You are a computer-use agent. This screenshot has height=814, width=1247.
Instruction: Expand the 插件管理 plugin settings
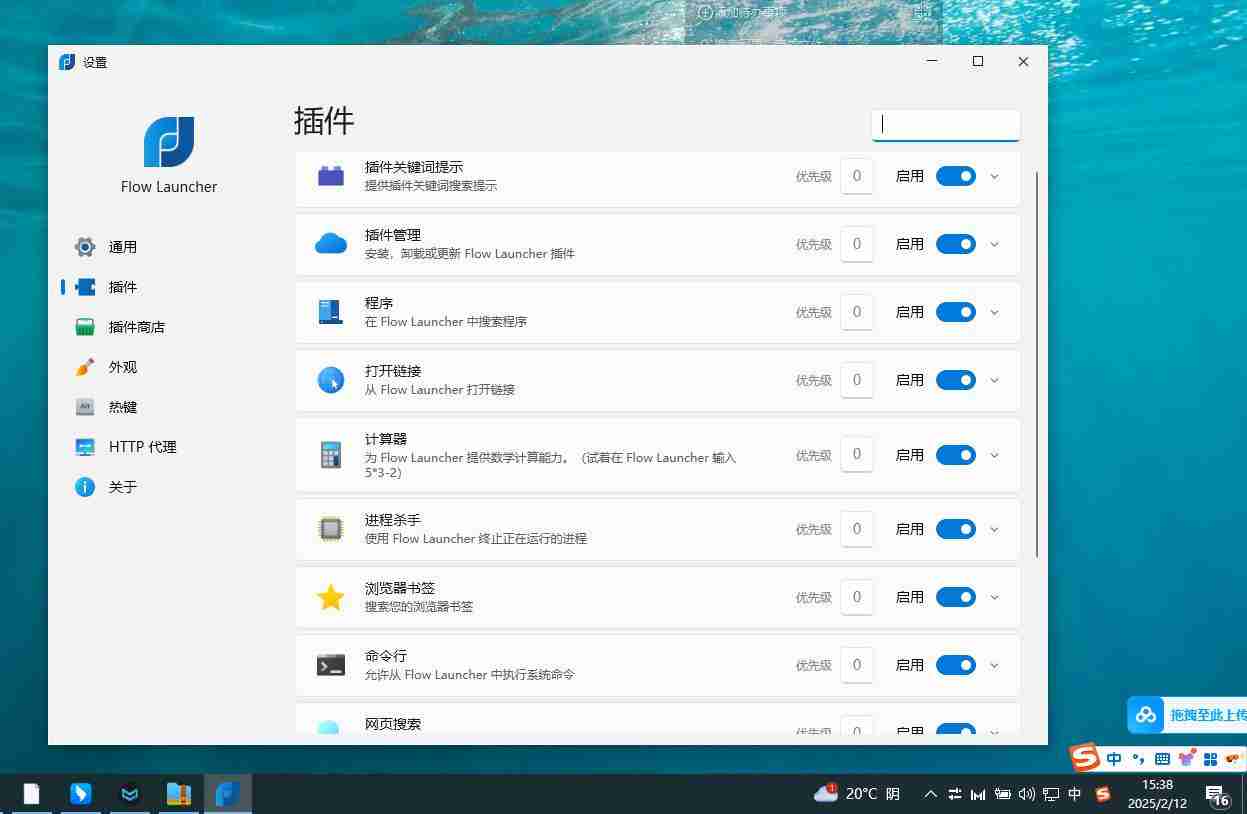pos(994,244)
